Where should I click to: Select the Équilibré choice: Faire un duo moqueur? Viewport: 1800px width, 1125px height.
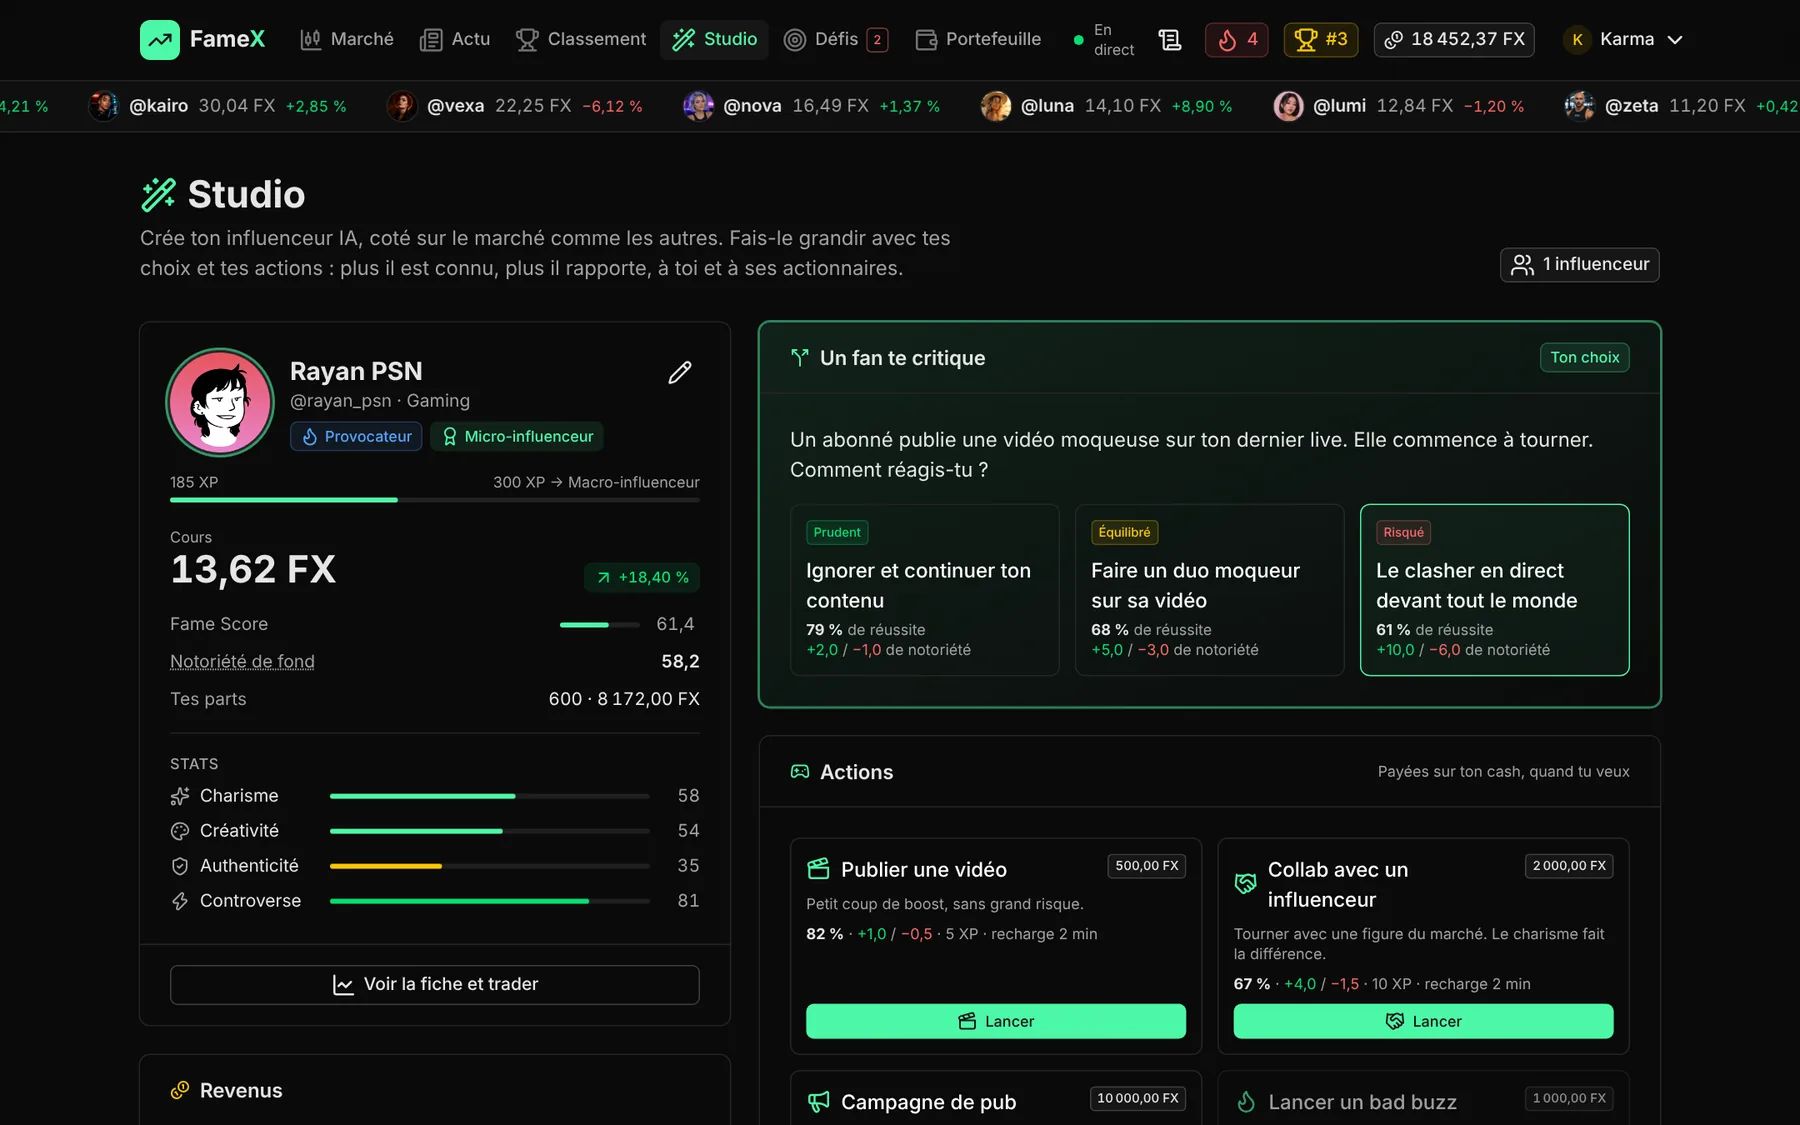1210,590
